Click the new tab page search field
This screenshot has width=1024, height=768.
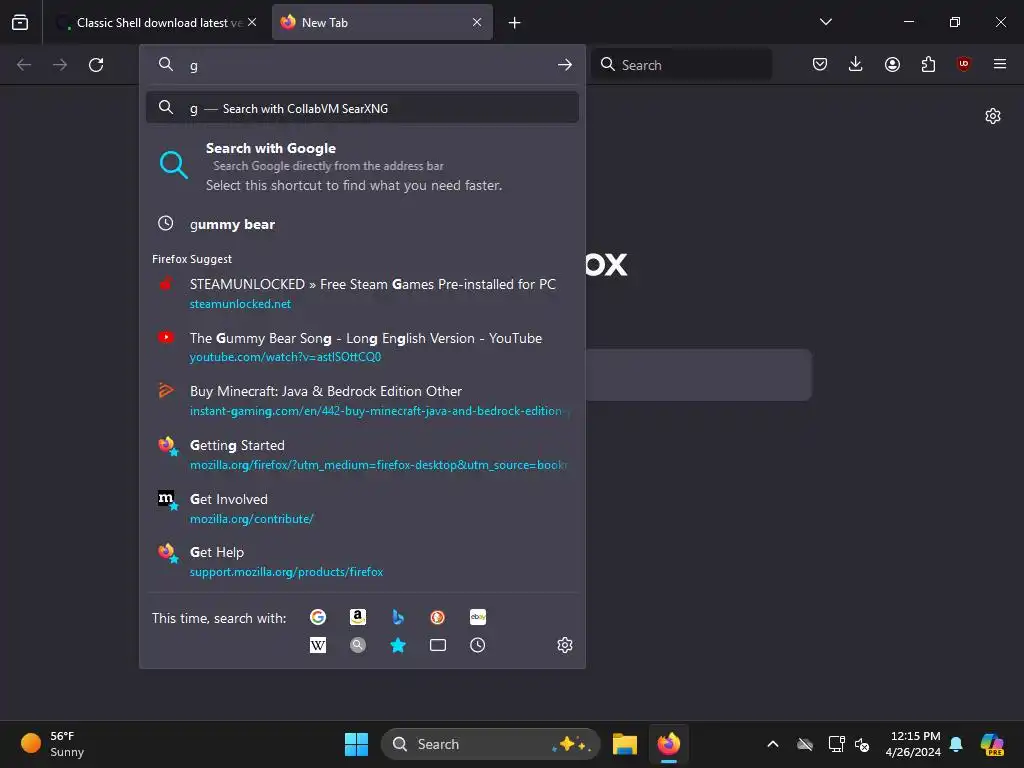click(x=698, y=375)
